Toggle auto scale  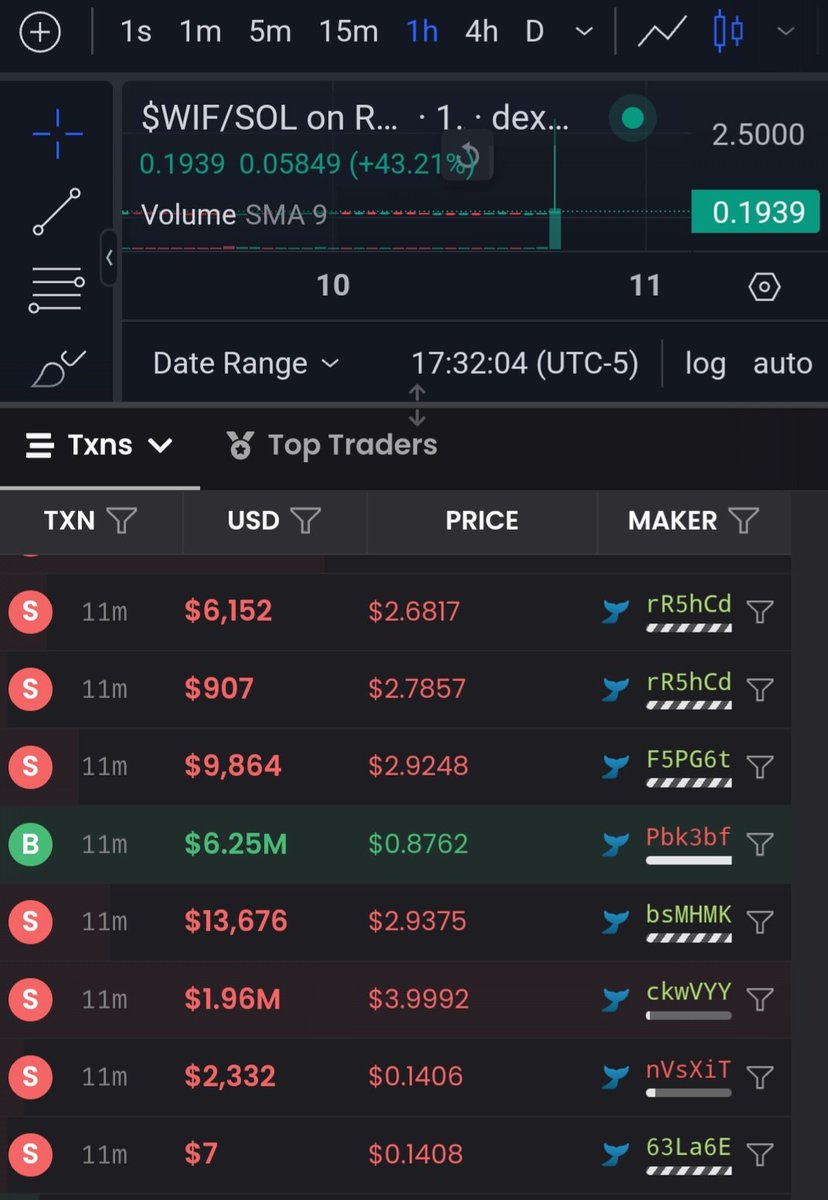coord(782,363)
